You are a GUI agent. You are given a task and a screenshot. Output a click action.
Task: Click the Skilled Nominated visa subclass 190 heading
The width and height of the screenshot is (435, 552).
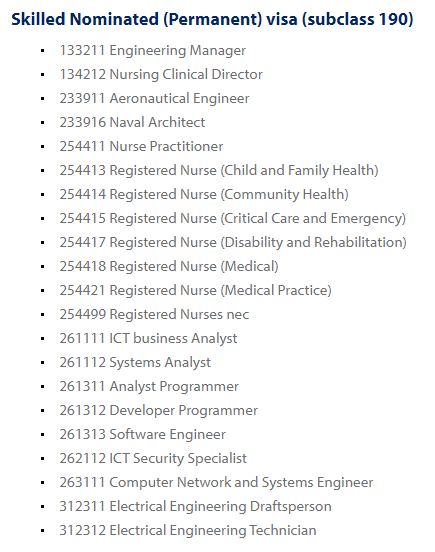click(x=212, y=19)
